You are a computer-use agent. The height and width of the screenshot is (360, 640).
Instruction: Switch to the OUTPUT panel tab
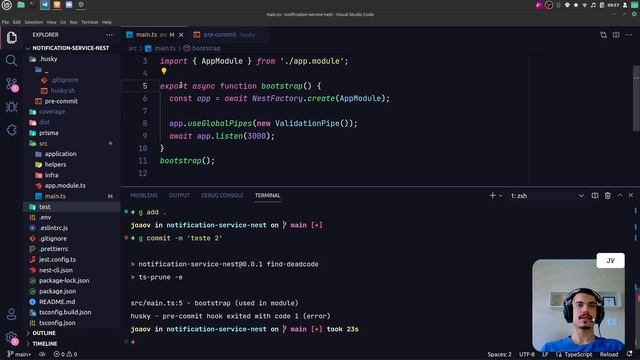click(179, 196)
